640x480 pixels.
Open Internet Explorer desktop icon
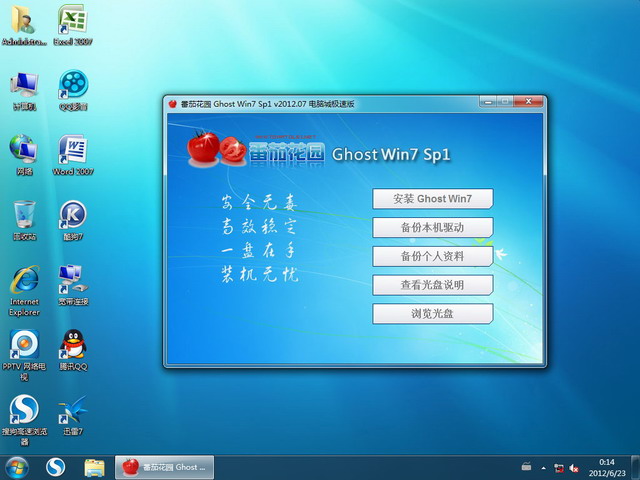point(24,291)
